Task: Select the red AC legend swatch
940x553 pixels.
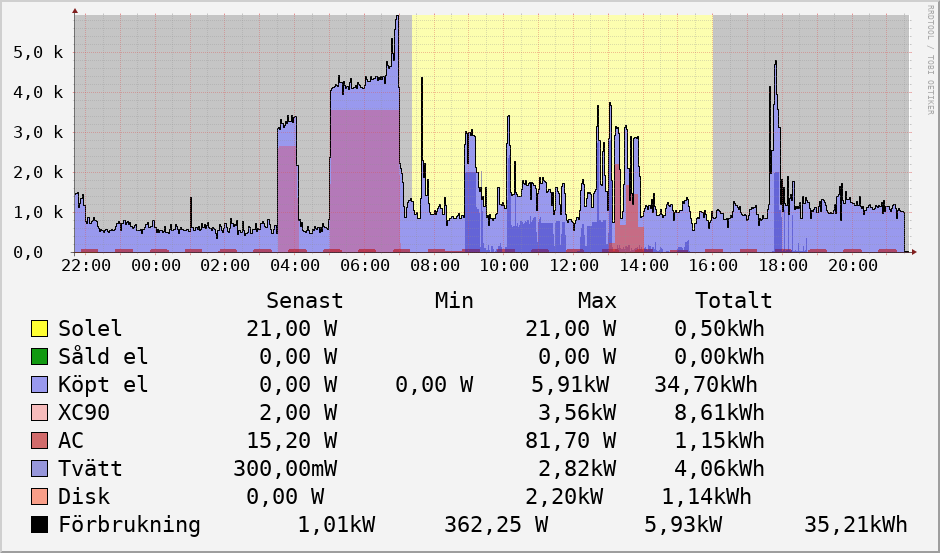Action: pyautogui.click(x=40, y=441)
